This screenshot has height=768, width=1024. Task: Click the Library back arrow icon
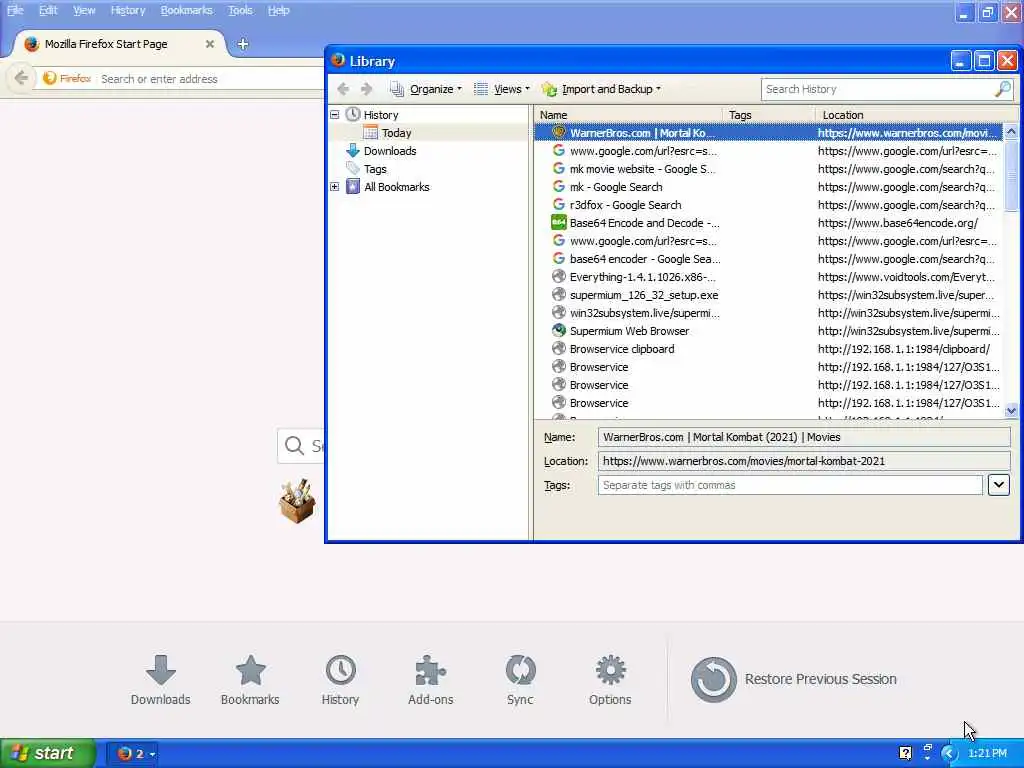click(x=343, y=89)
